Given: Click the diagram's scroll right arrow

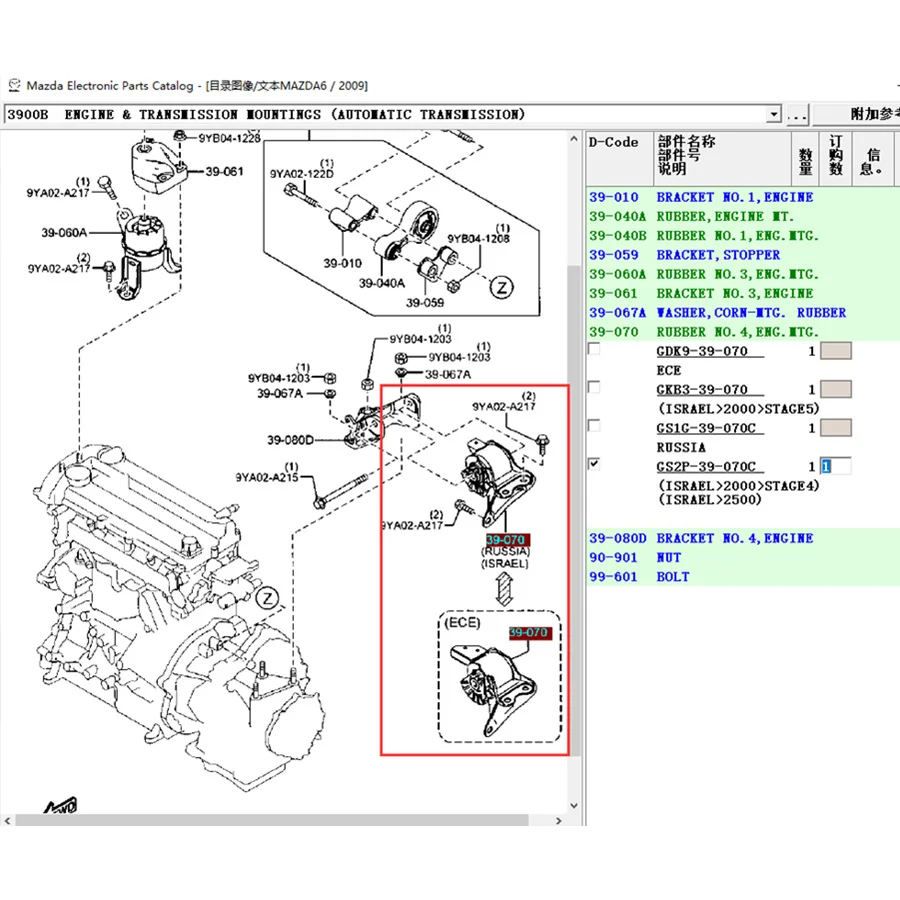Looking at the screenshot, I should (x=558, y=821).
